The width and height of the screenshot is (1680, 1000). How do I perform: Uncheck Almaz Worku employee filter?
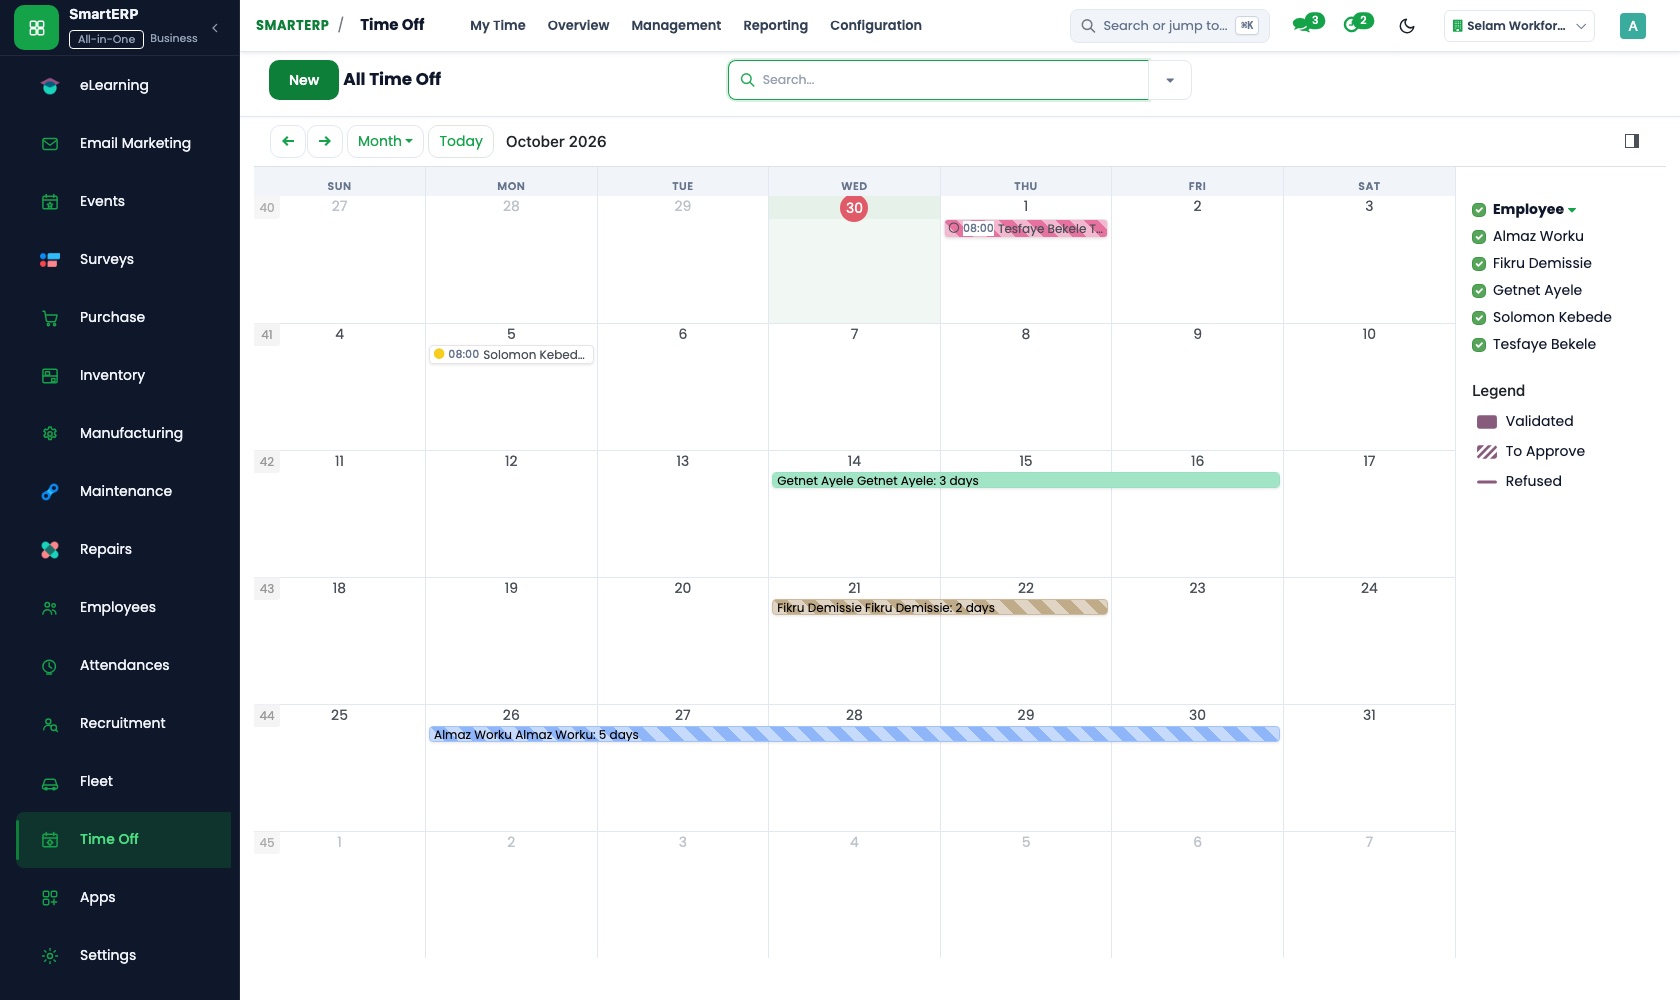(x=1479, y=237)
